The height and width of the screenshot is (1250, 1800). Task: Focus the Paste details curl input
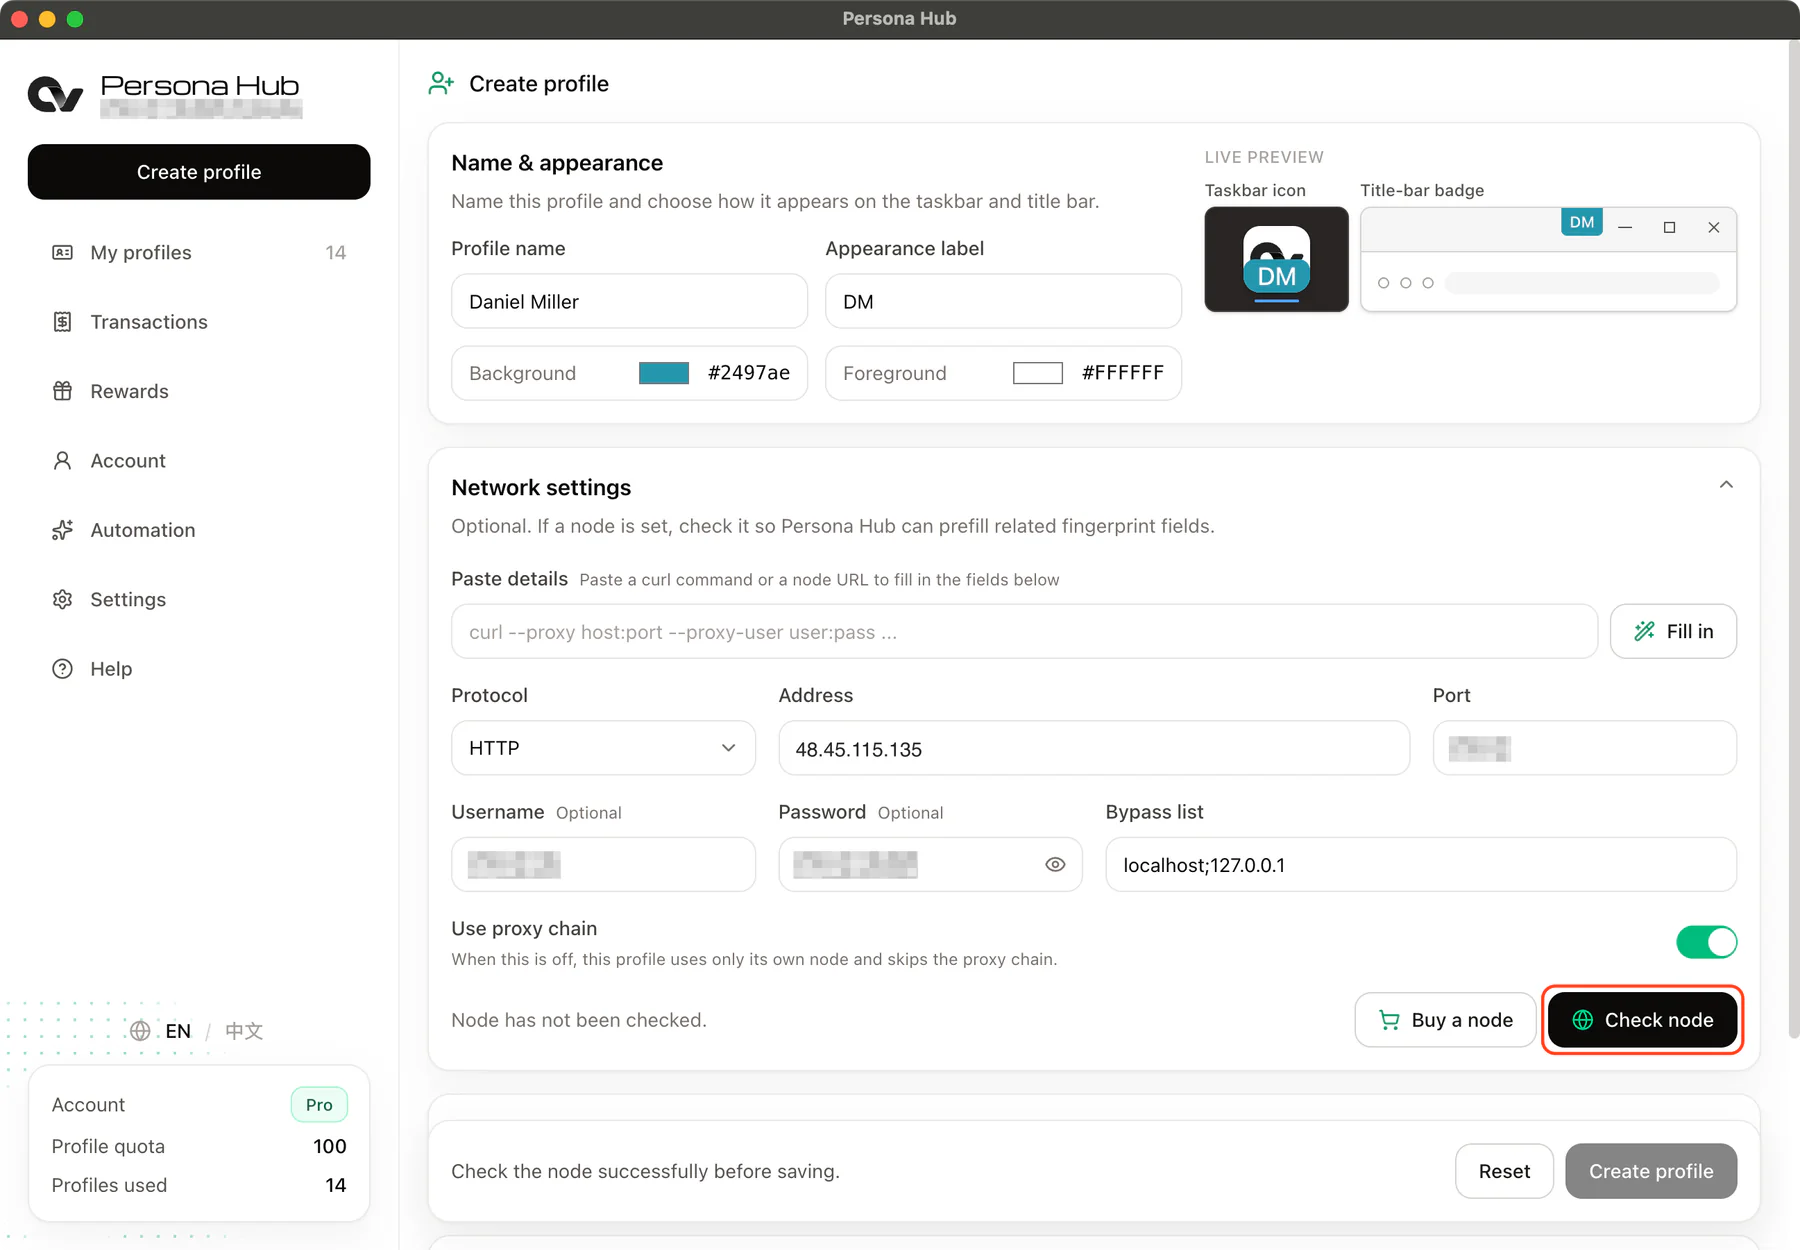point(1024,631)
